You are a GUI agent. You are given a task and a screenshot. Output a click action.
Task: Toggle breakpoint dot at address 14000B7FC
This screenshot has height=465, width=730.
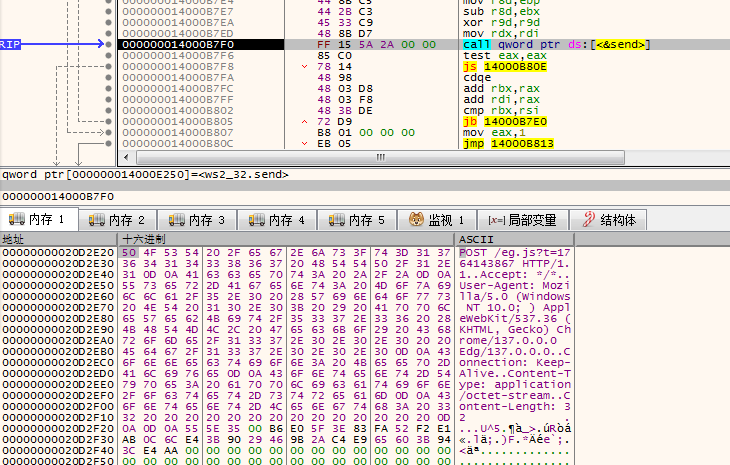(x=108, y=88)
